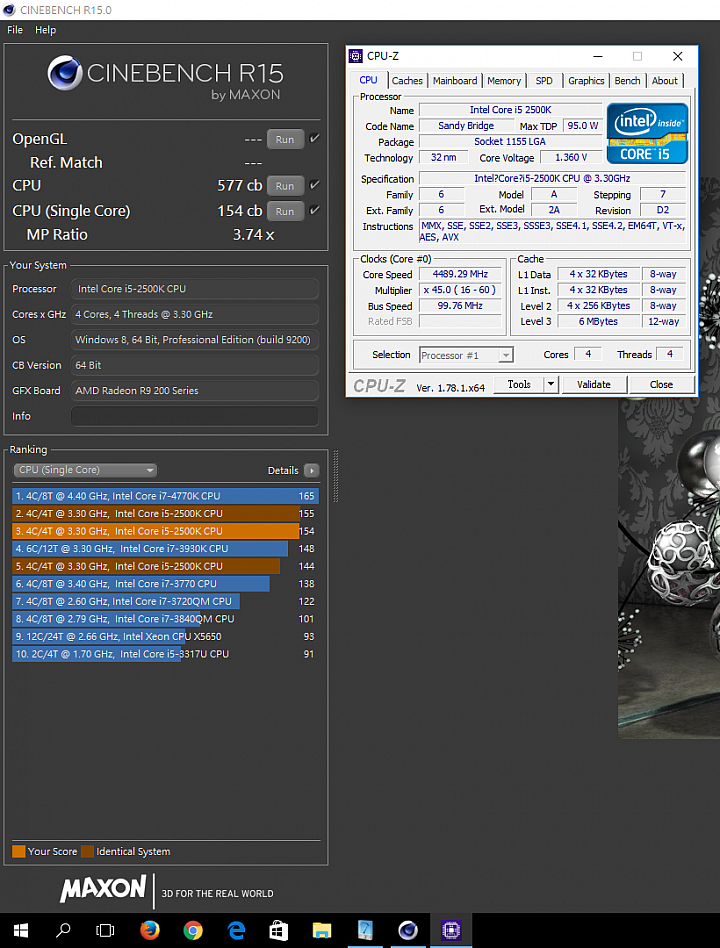This screenshot has width=720, height=948.
Task: Switch to the Cinebench taskbar icon
Action: (408, 930)
